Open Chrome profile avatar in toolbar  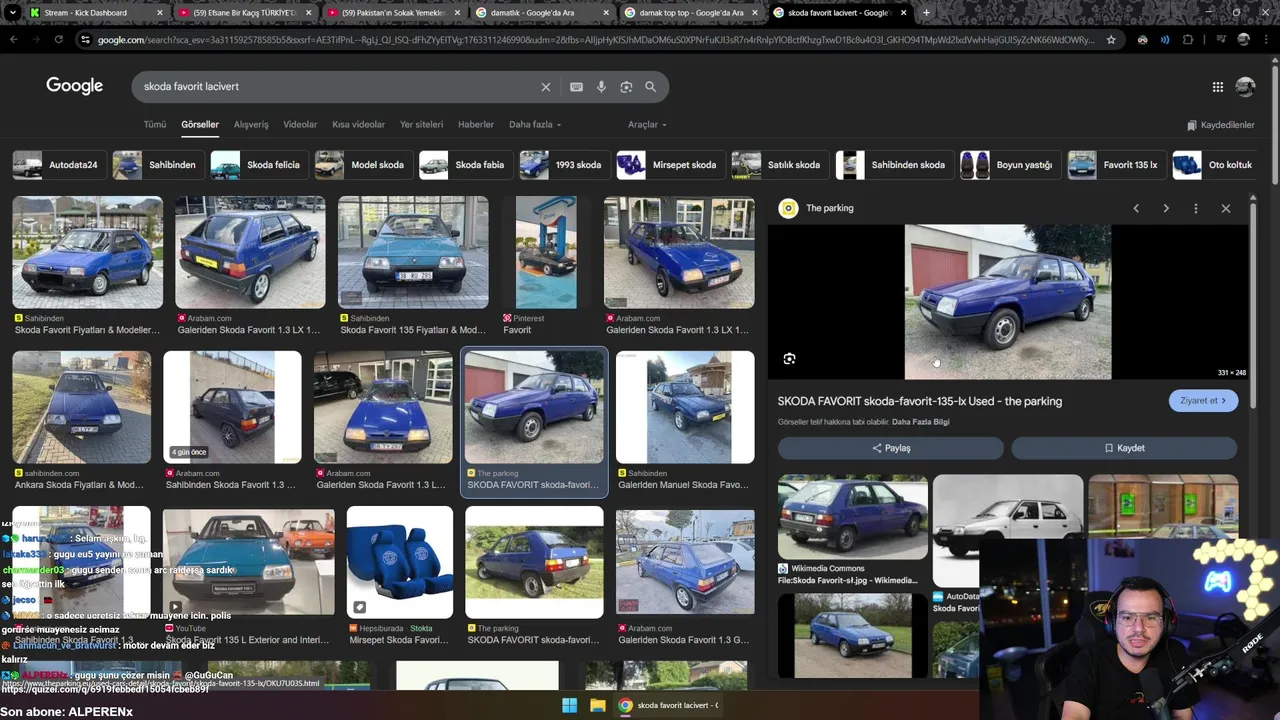pos(1243,40)
